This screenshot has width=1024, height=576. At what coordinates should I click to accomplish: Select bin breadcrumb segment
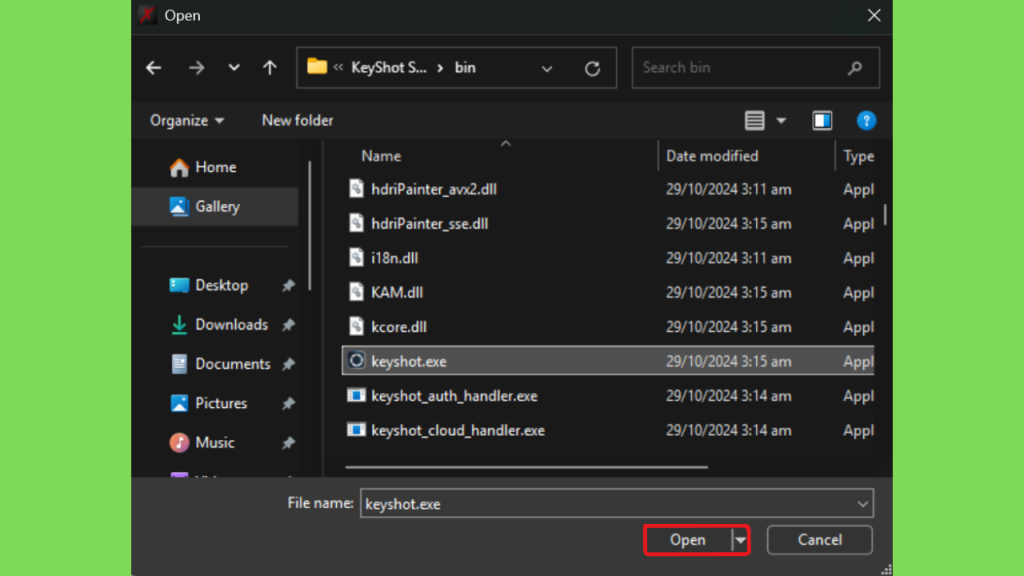[465, 68]
